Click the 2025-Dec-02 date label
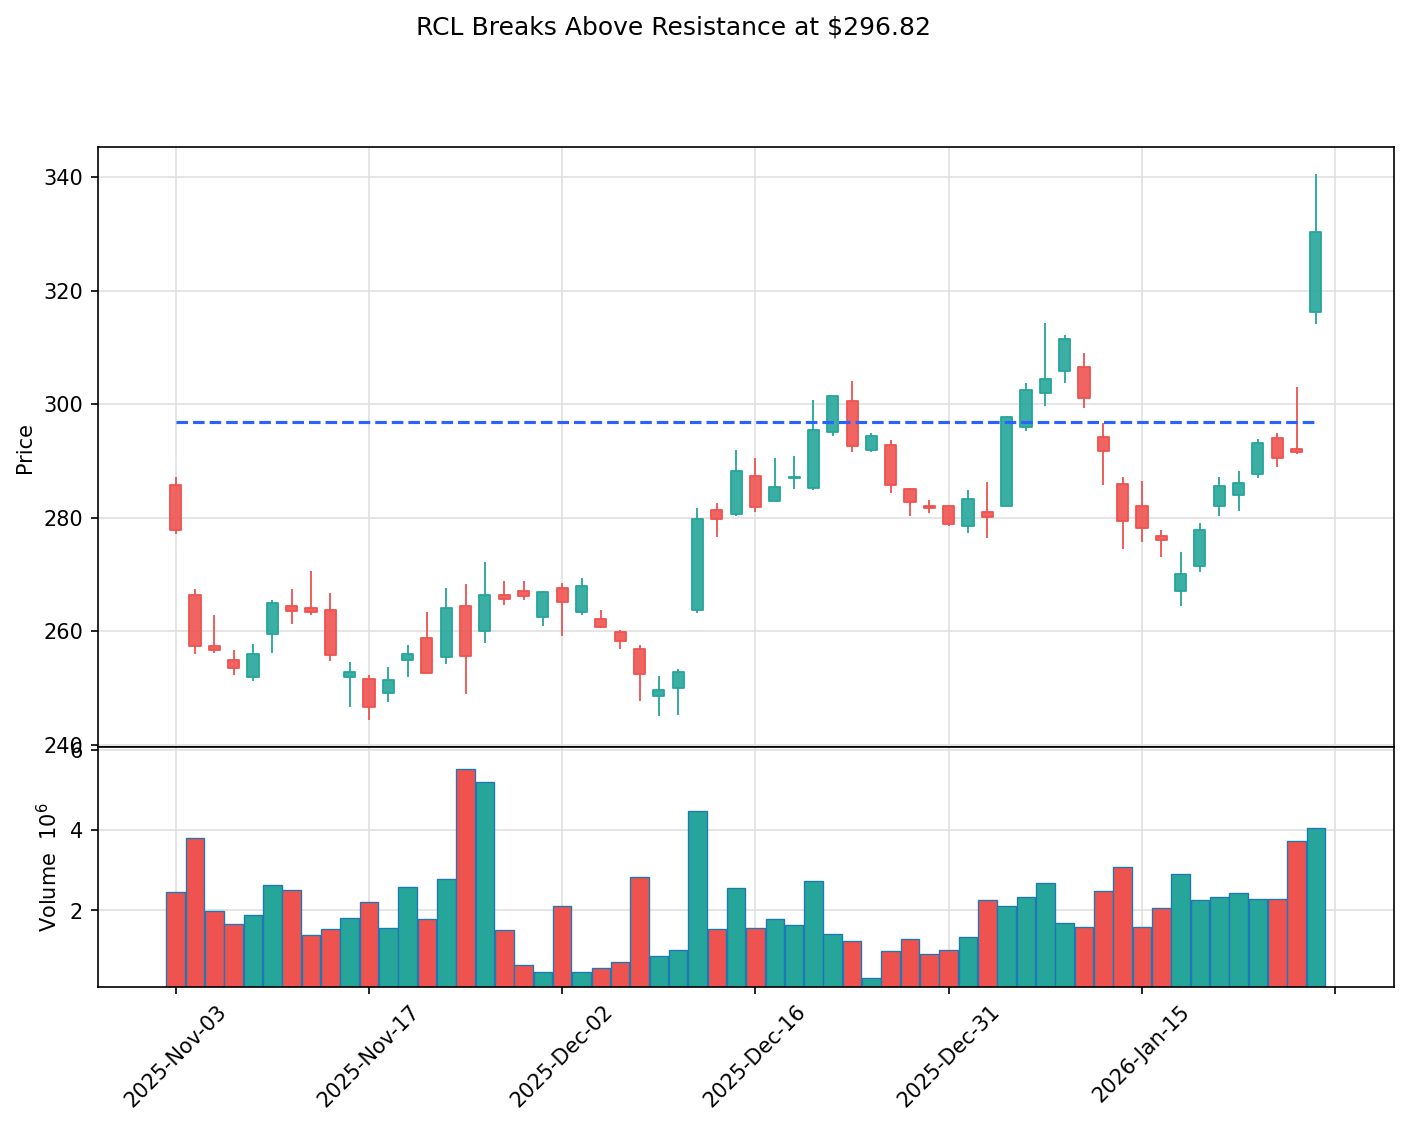 [x=560, y=1056]
